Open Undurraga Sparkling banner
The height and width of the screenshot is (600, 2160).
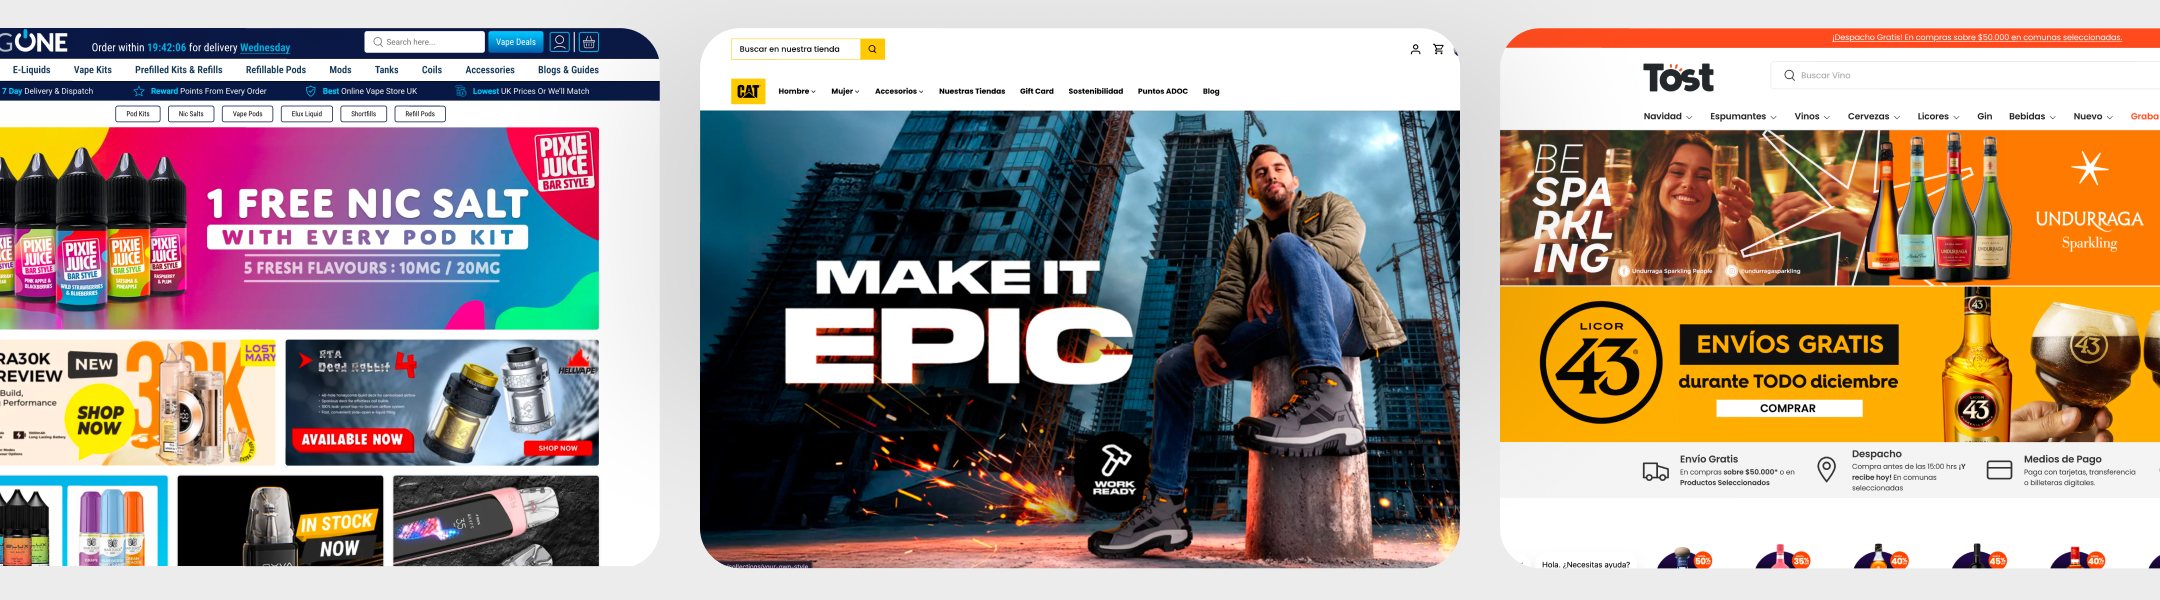1830,208
